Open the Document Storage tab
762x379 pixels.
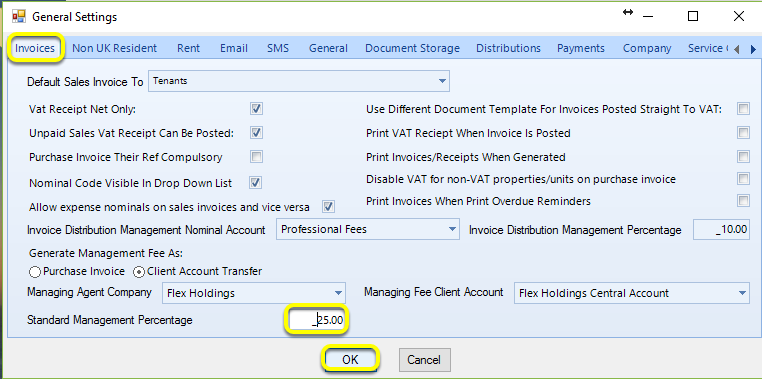(413, 48)
